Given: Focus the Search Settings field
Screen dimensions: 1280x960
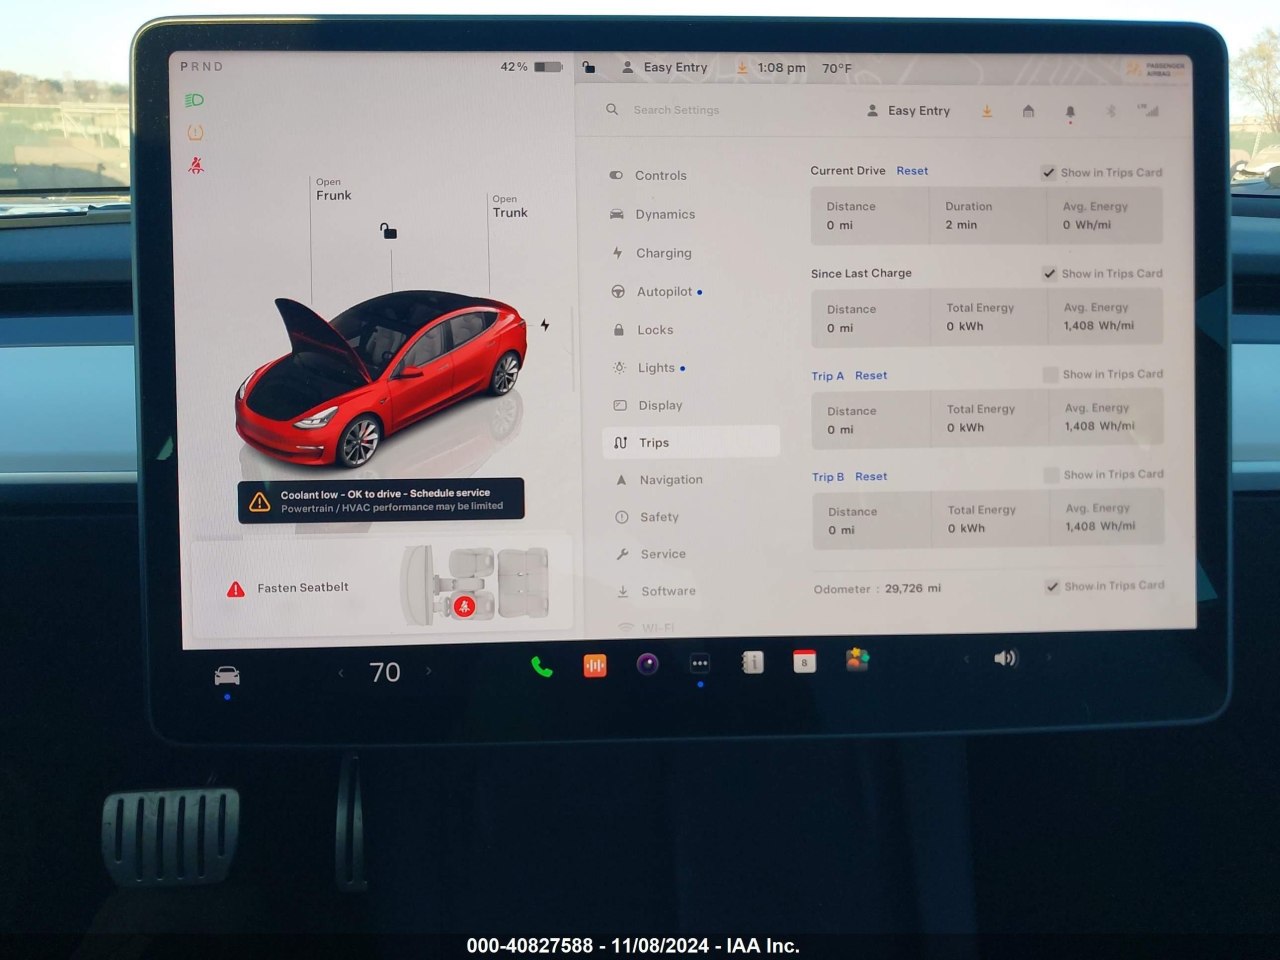Looking at the screenshot, I should point(676,110).
